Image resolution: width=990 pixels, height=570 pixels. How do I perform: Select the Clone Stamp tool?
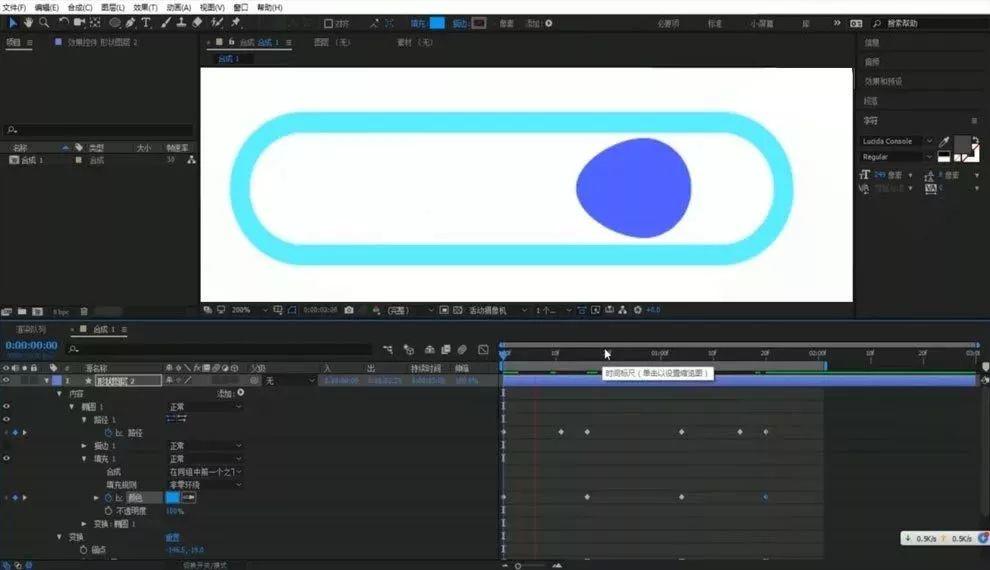[181, 23]
